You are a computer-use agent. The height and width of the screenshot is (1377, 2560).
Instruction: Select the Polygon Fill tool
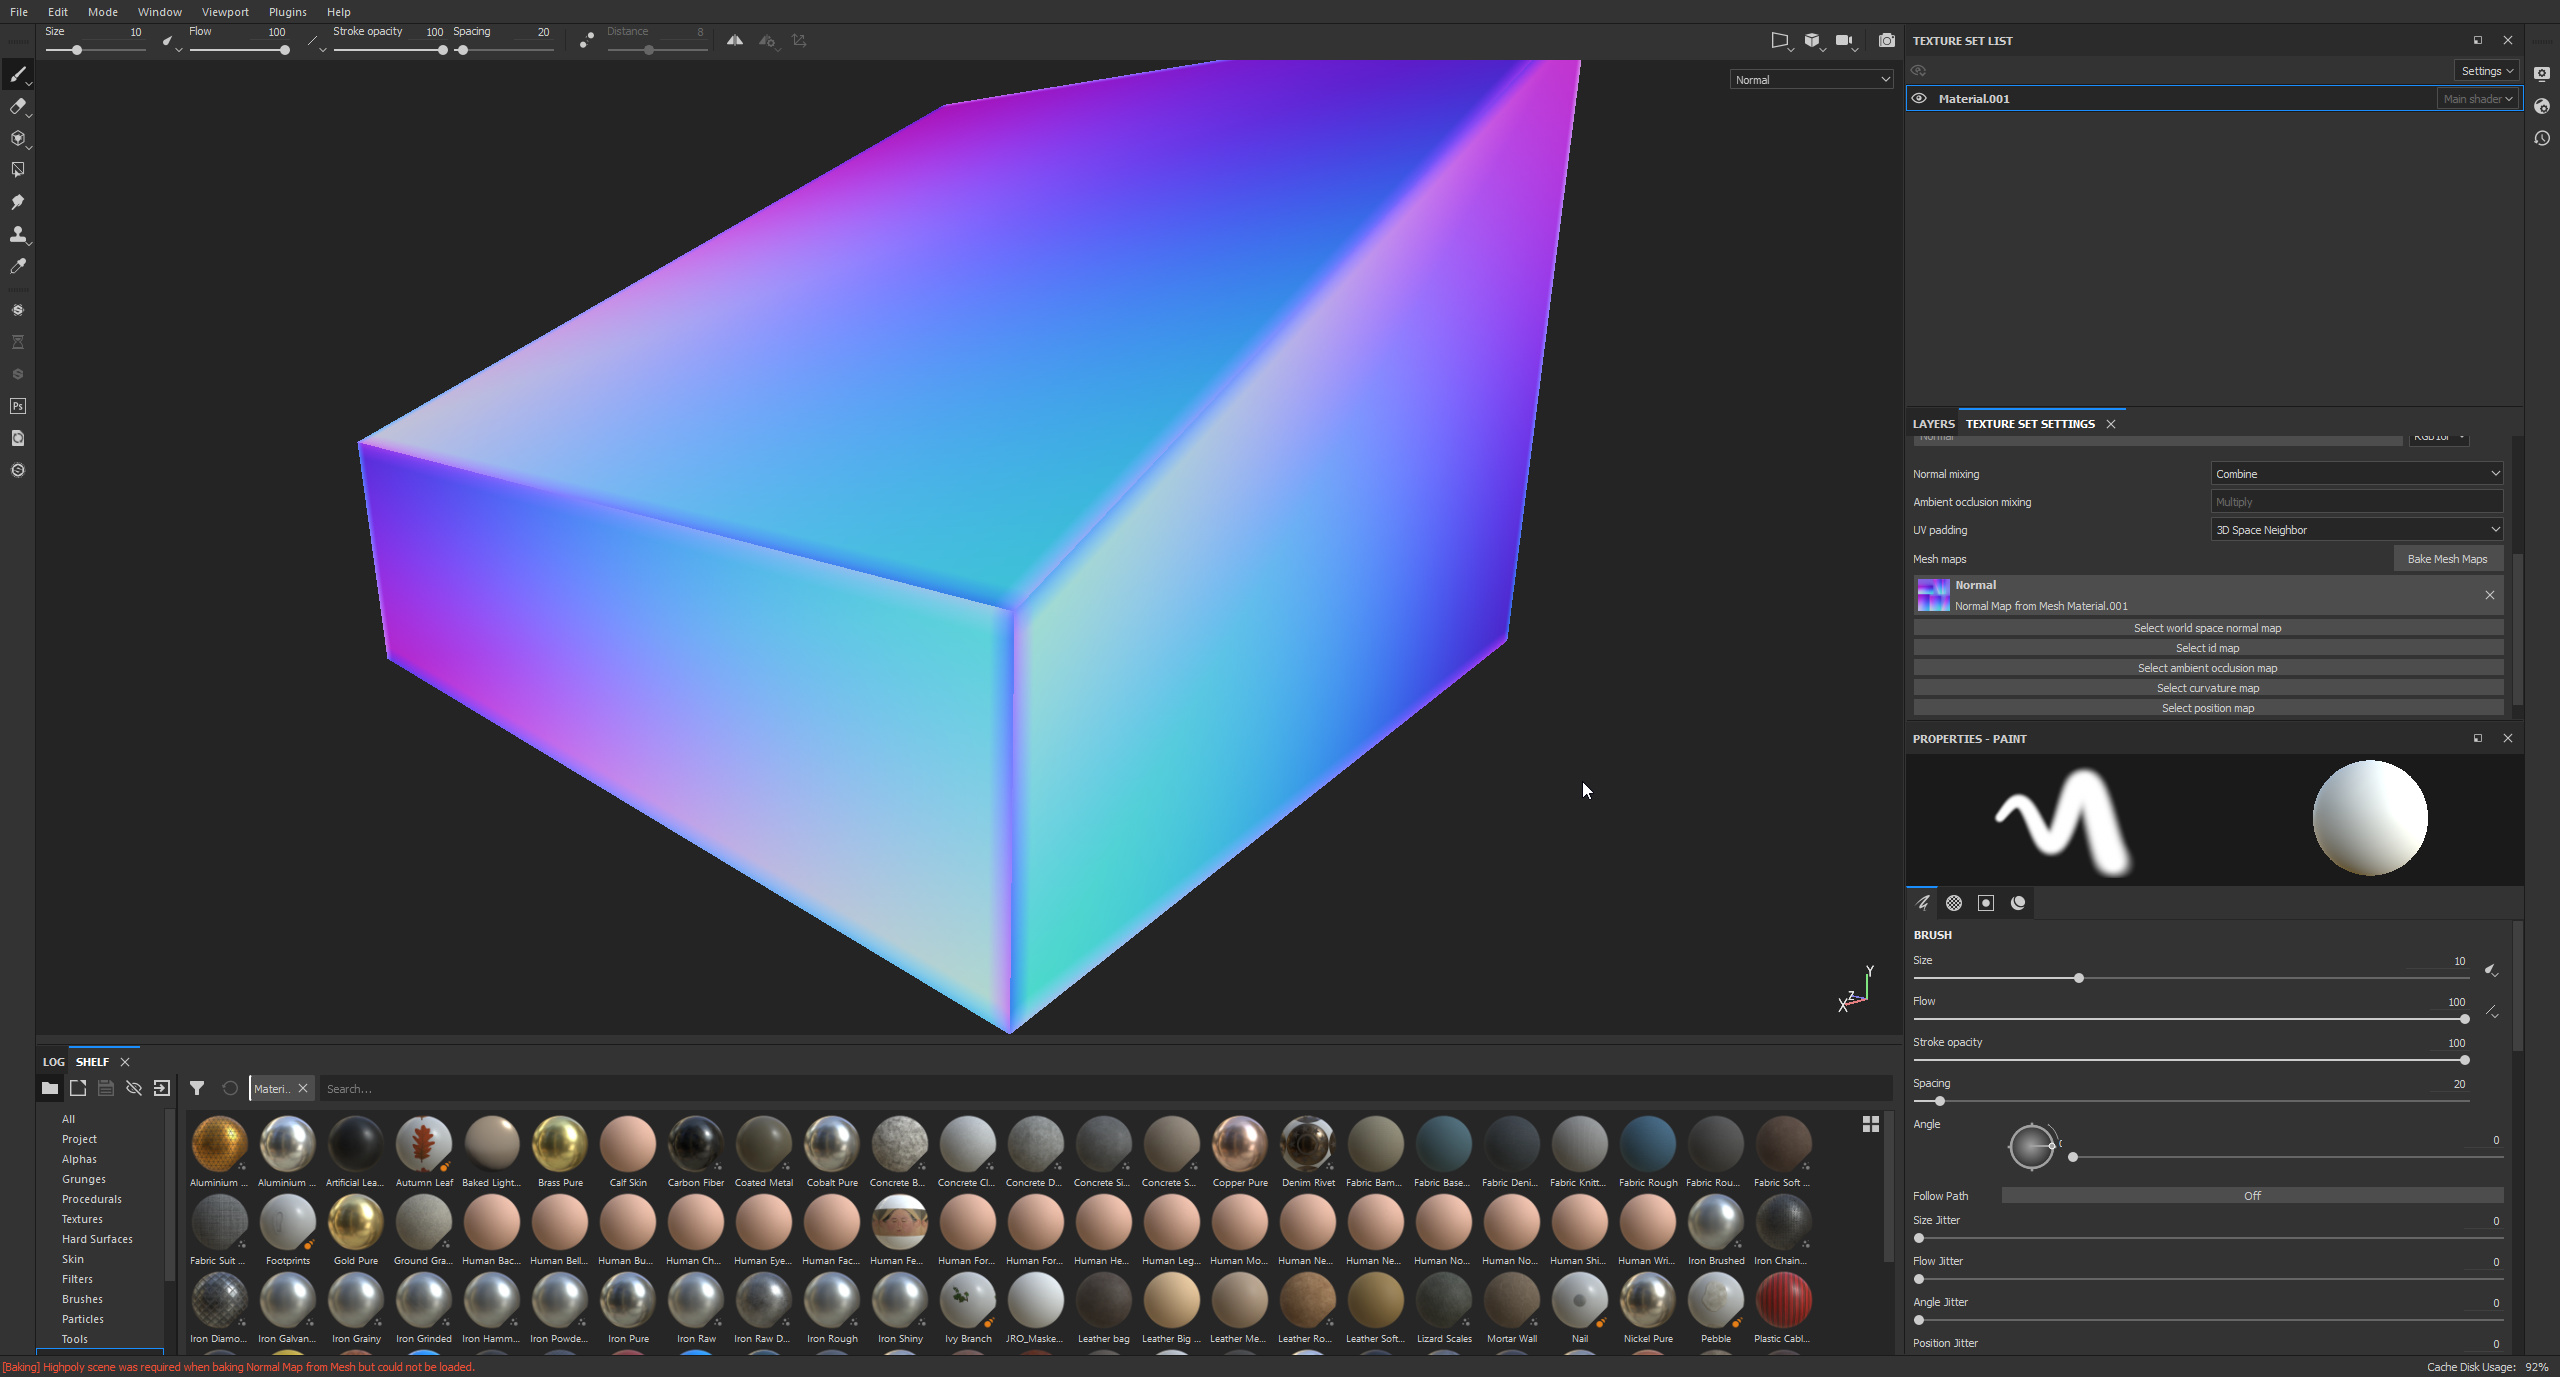[x=18, y=170]
